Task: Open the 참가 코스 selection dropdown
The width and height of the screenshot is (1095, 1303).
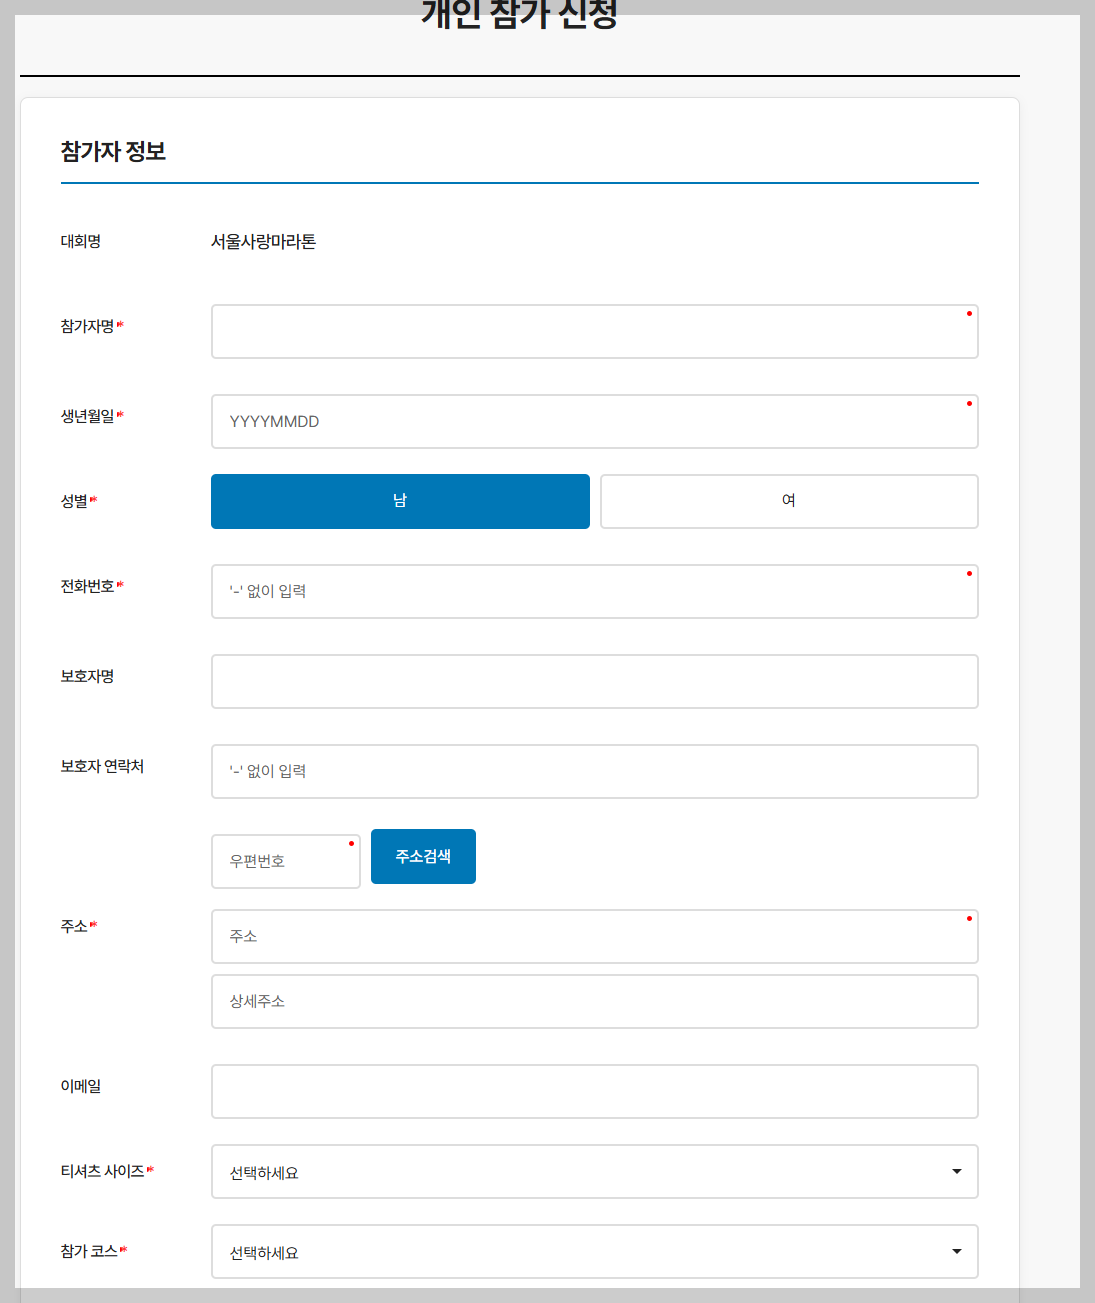Action: pos(594,1251)
